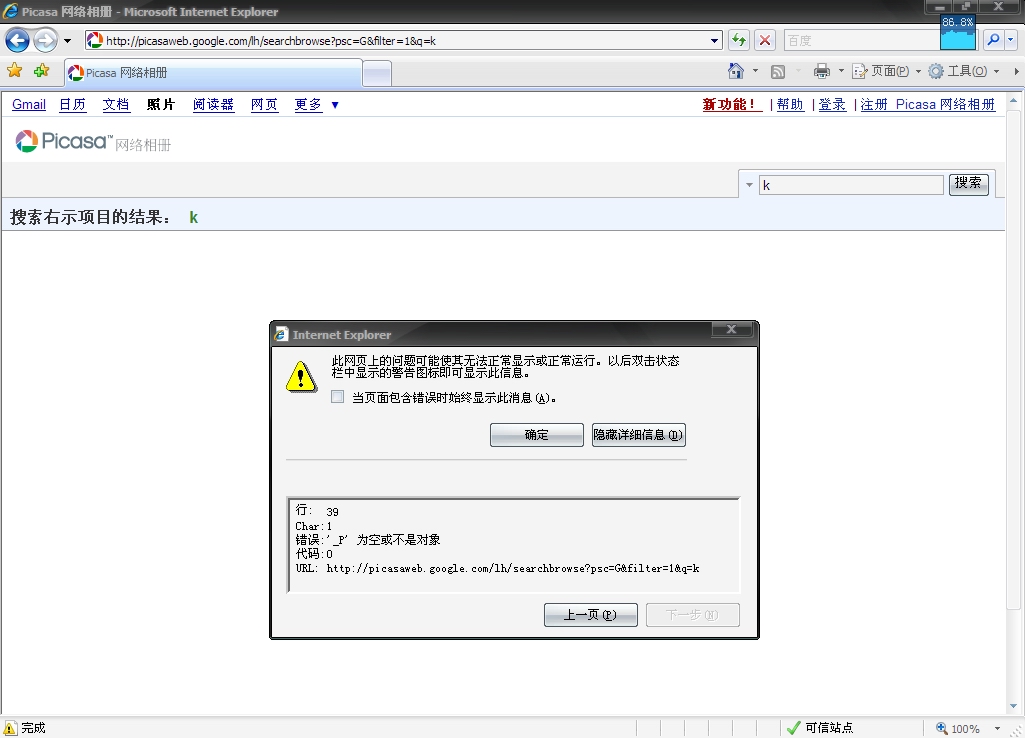Click the Picasa logo
The height and width of the screenshot is (738, 1025).
coord(93,141)
